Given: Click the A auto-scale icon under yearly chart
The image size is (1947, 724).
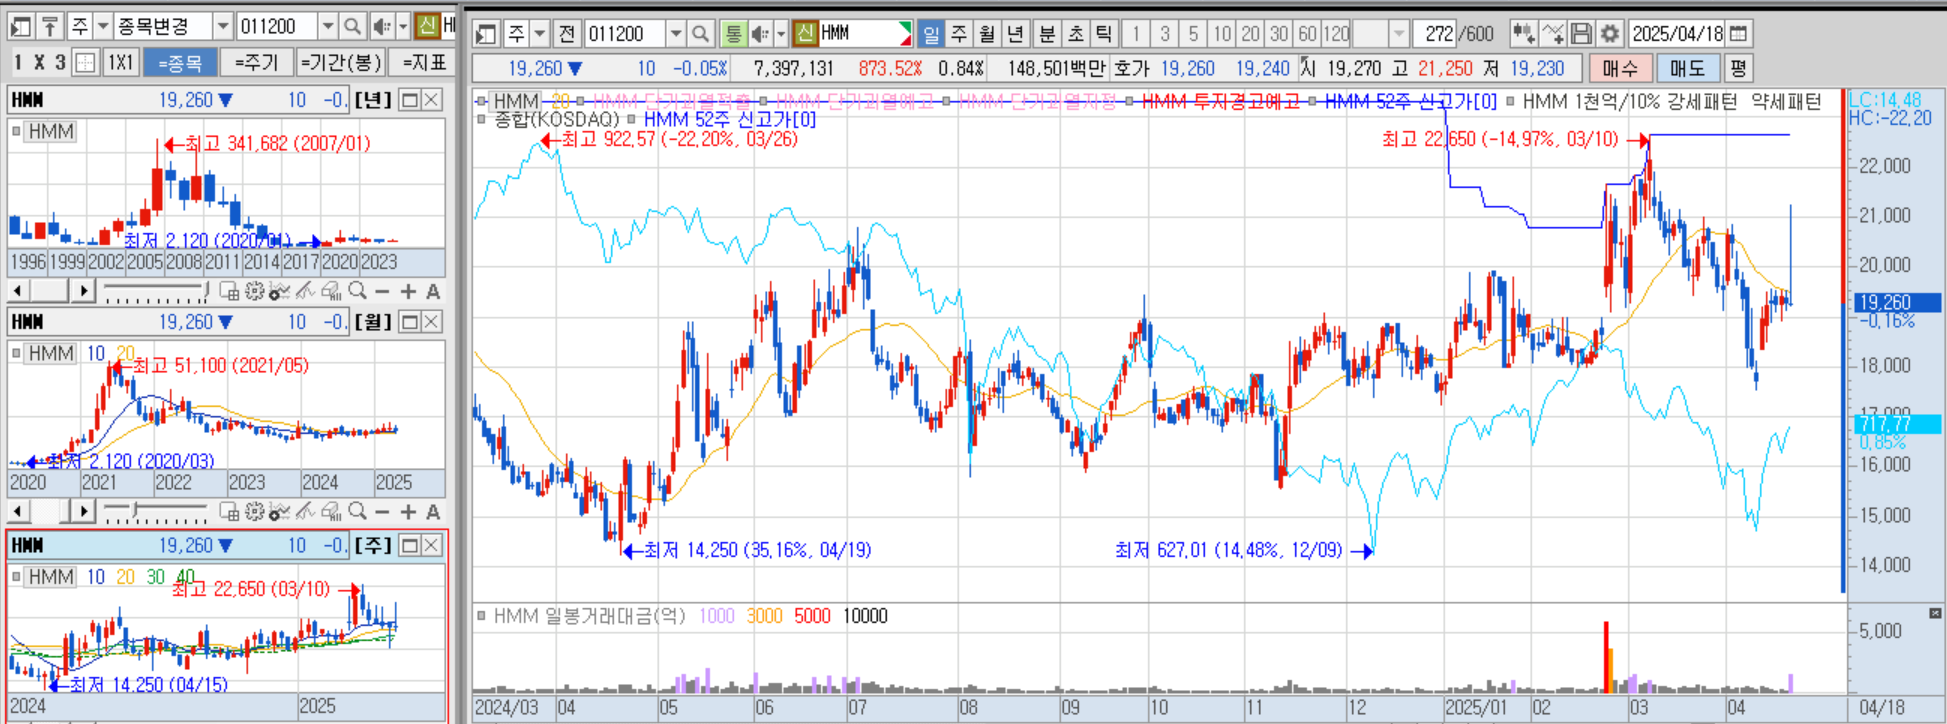Looking at the screenshot, I should (x=433, y=291).
